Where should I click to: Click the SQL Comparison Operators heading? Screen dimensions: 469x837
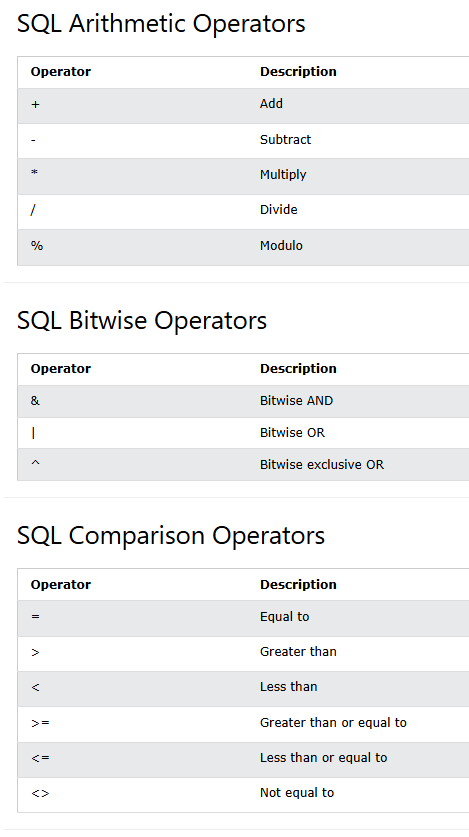coord(171,536)
